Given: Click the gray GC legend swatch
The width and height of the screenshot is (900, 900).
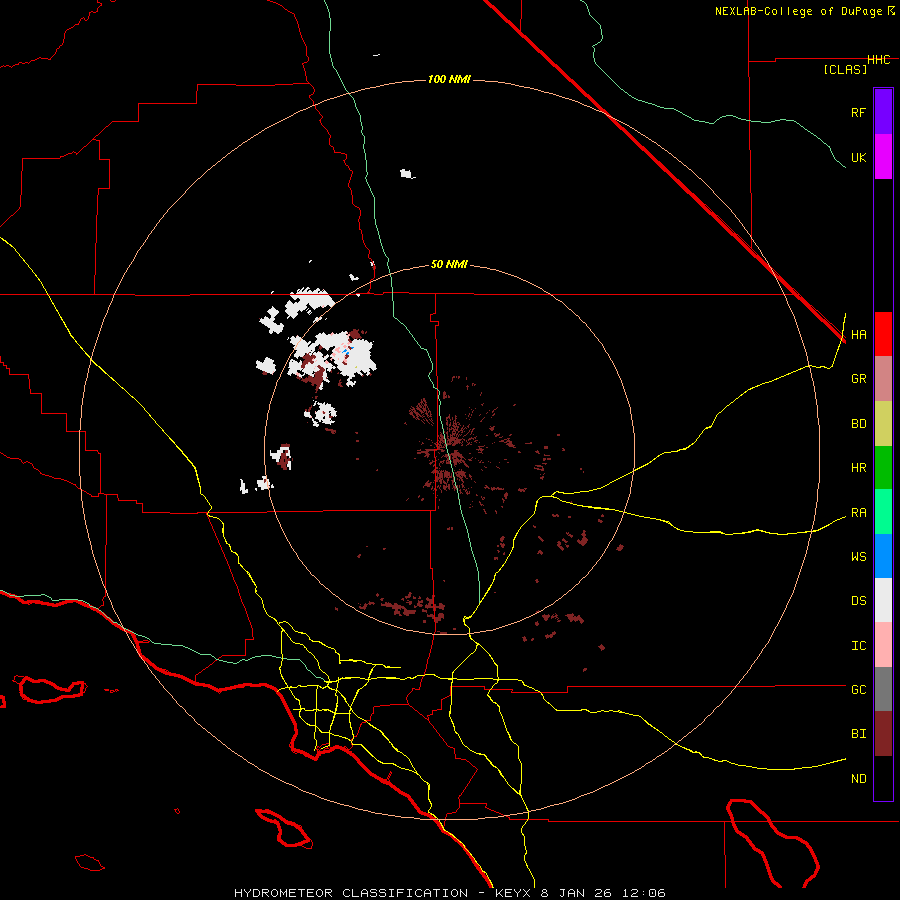Looking at the screenshot, I should coord(882,689).
